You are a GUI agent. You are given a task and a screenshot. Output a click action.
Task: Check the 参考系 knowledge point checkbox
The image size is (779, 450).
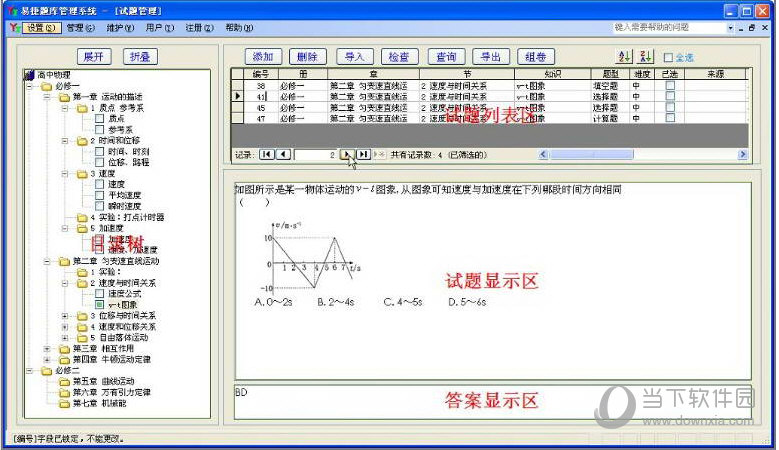coord(100,130)
